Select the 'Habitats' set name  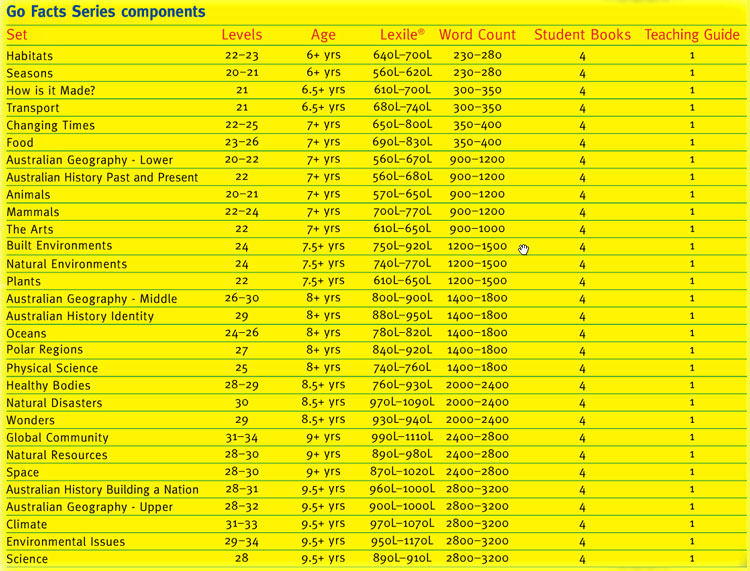30,56
